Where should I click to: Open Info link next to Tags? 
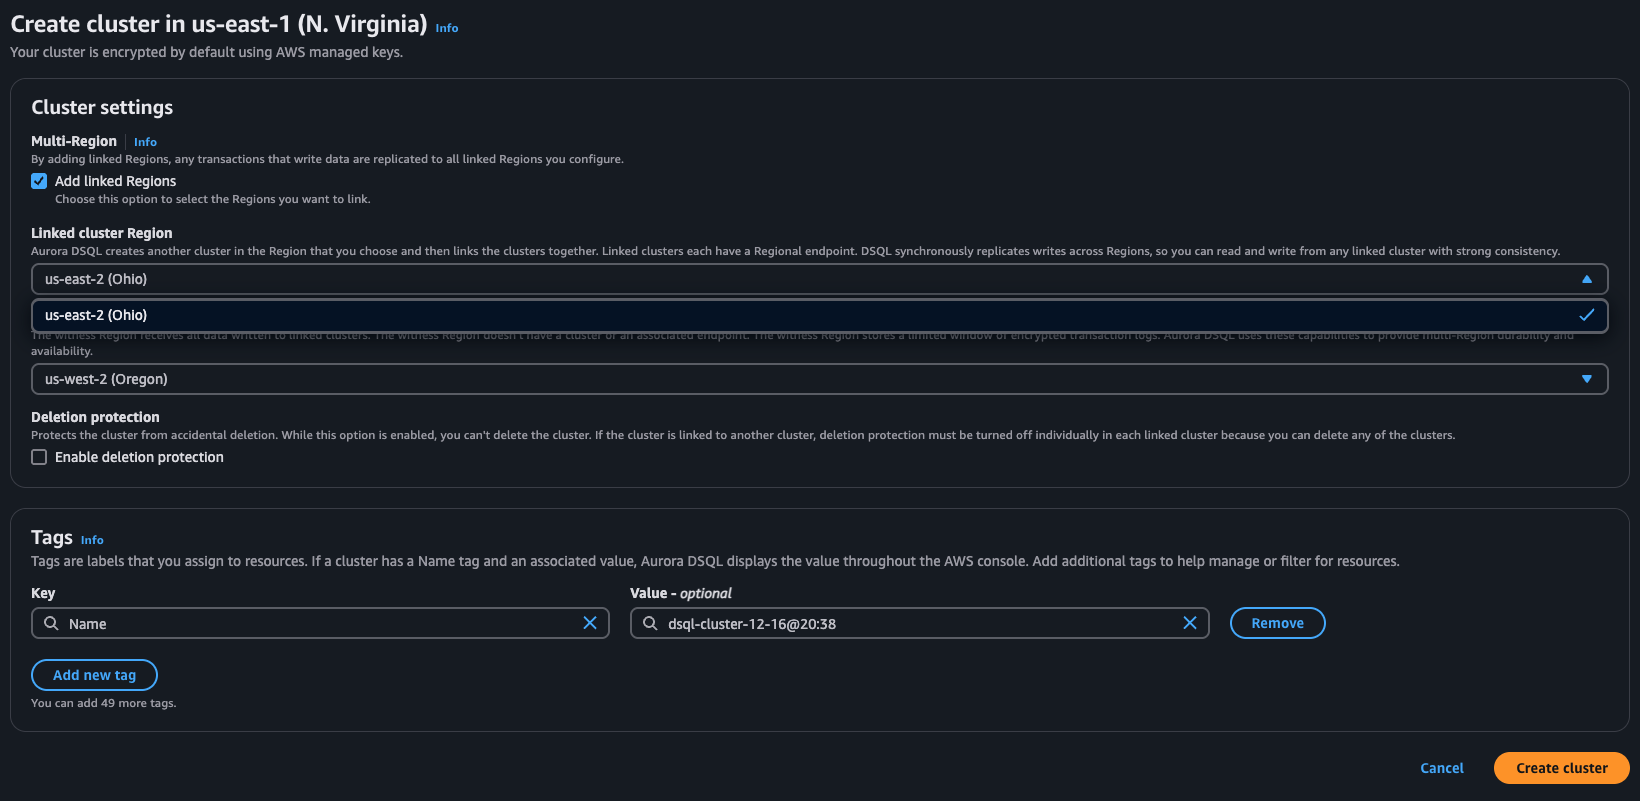[x=92, y=540]
